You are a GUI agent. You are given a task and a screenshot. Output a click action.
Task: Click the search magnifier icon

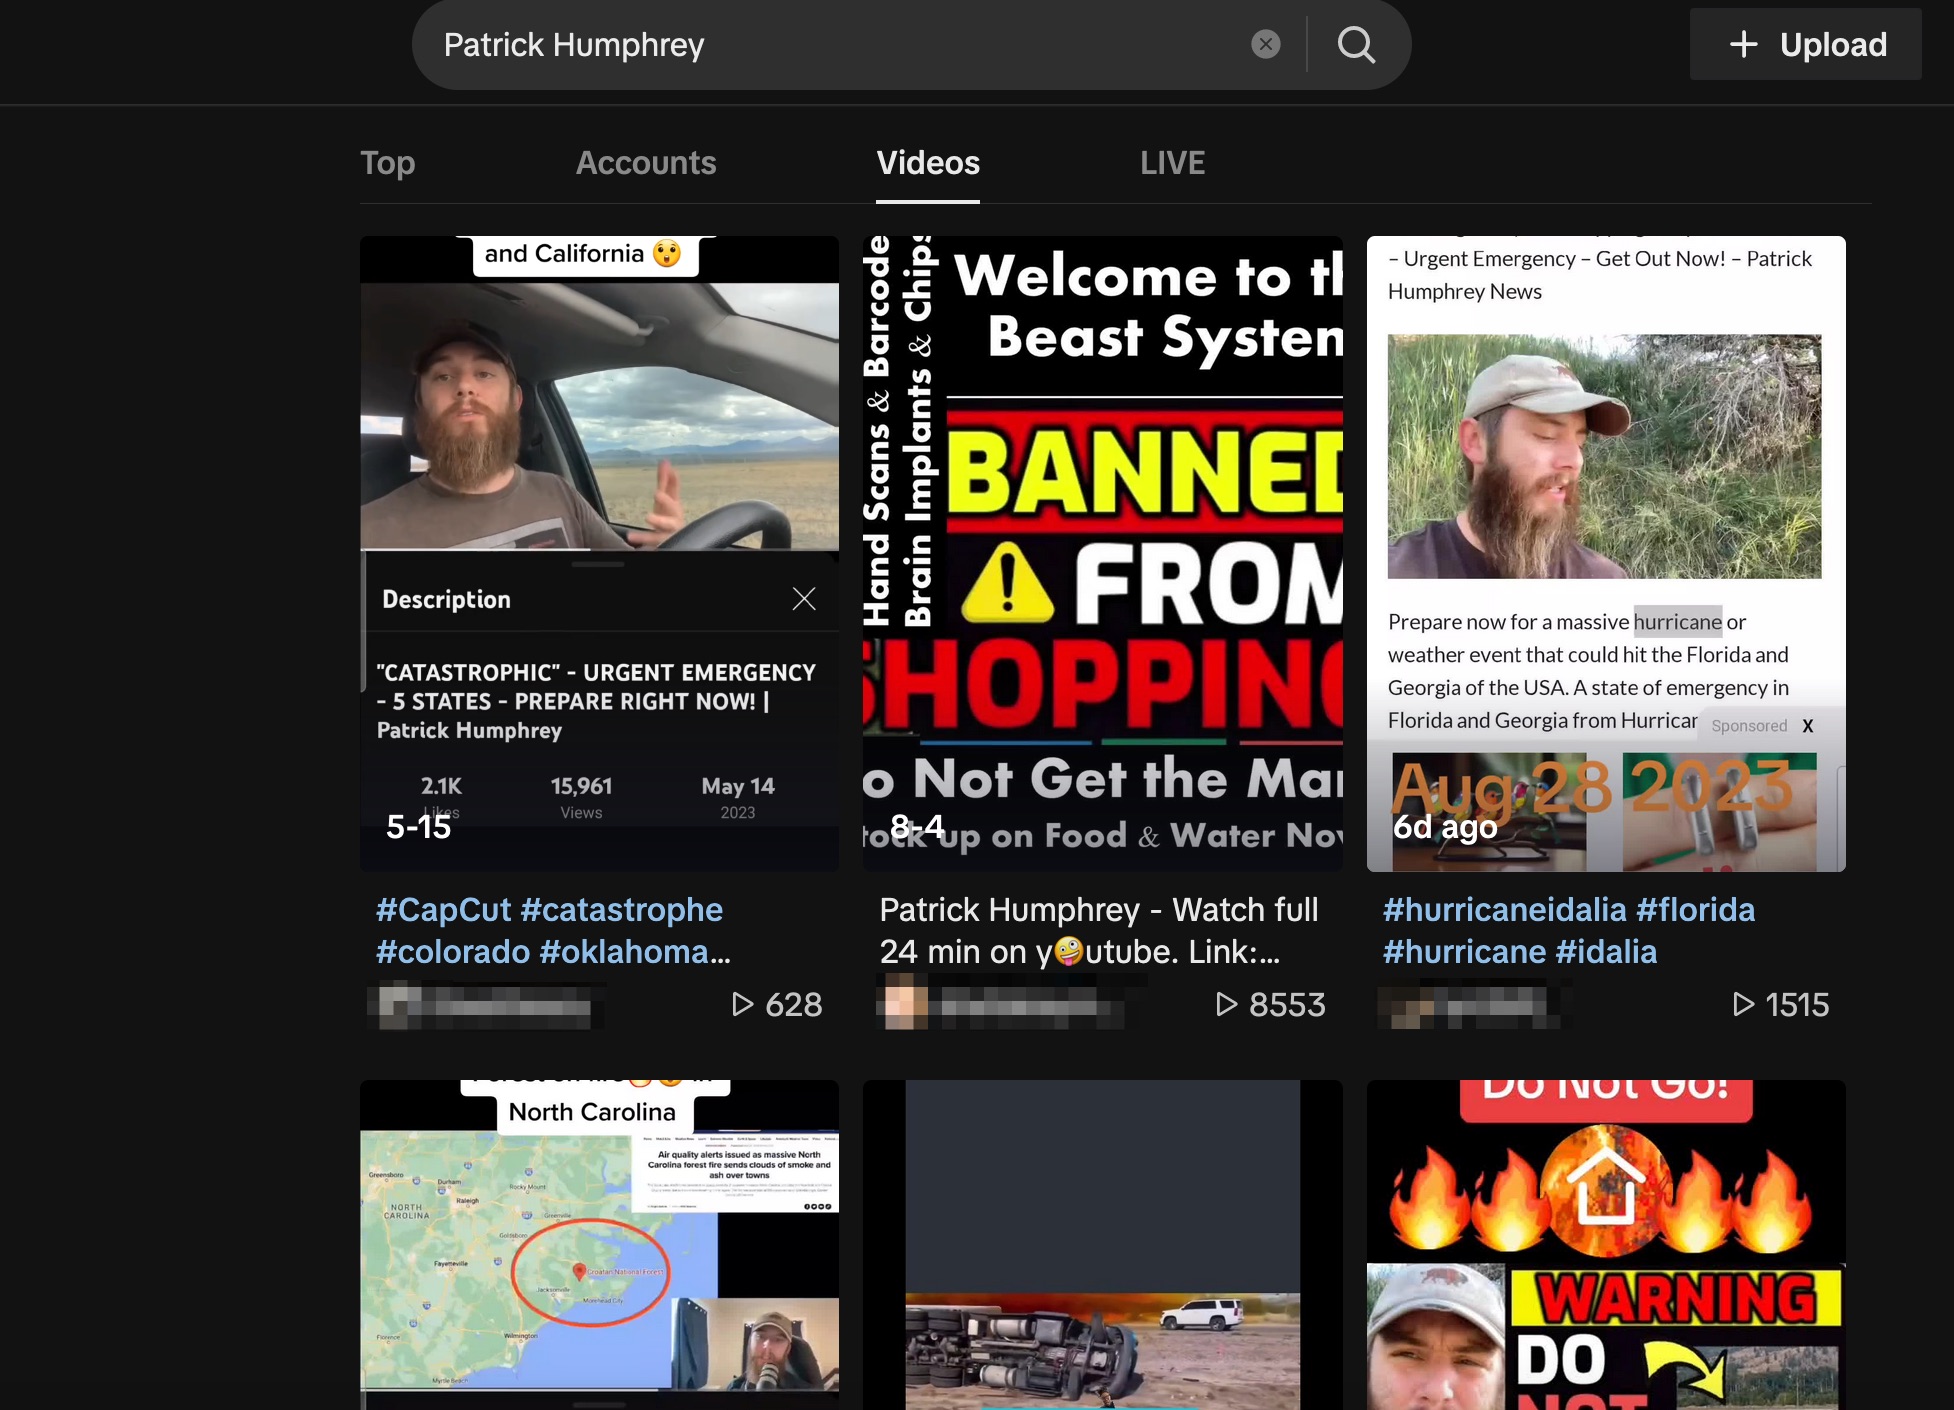pyautogui.click(x=1356, y=44)
